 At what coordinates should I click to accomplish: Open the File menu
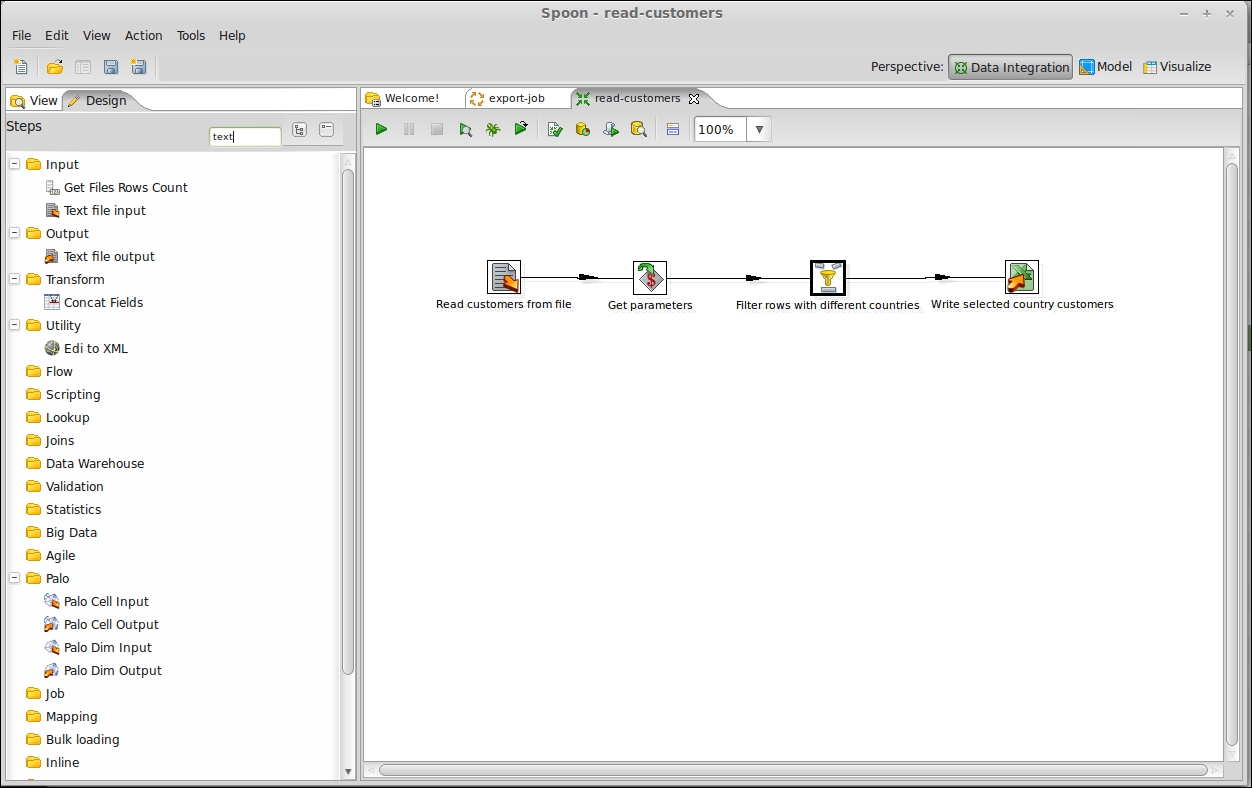tap(22, 35)
